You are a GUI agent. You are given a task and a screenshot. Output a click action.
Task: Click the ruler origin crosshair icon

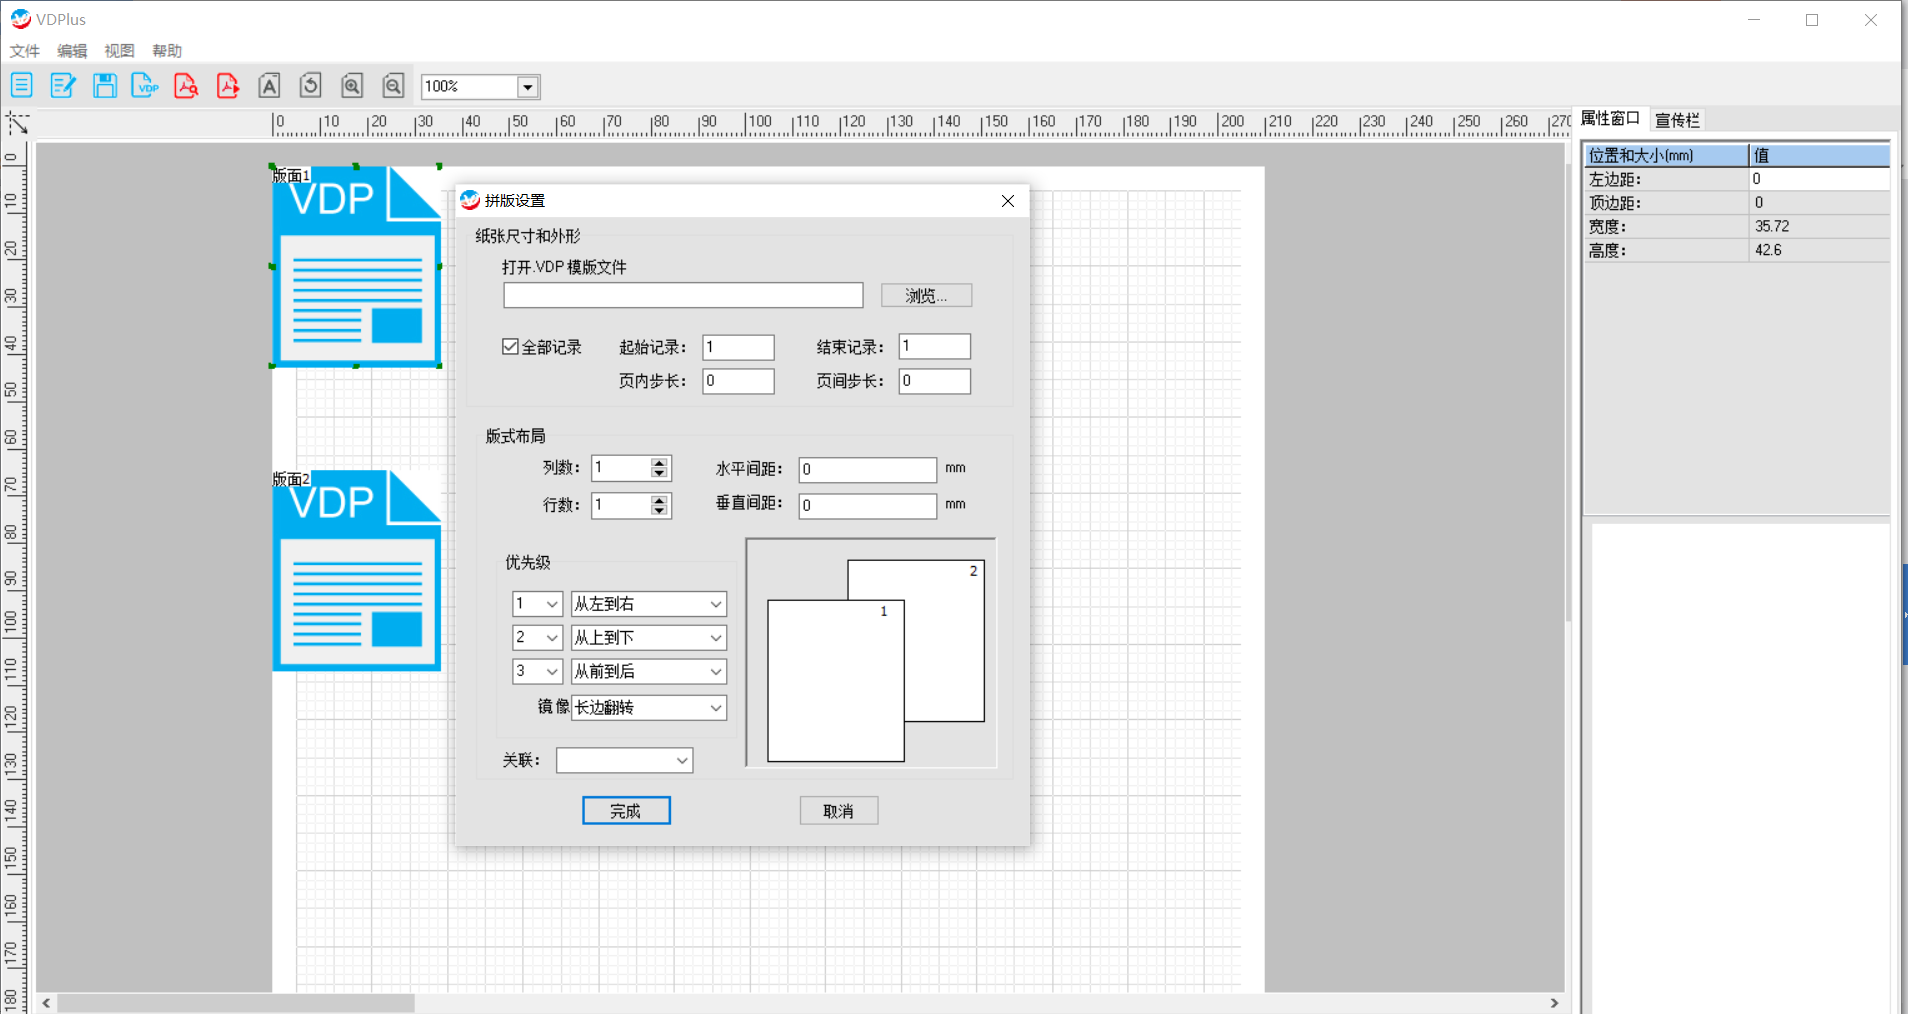(17, 123)
